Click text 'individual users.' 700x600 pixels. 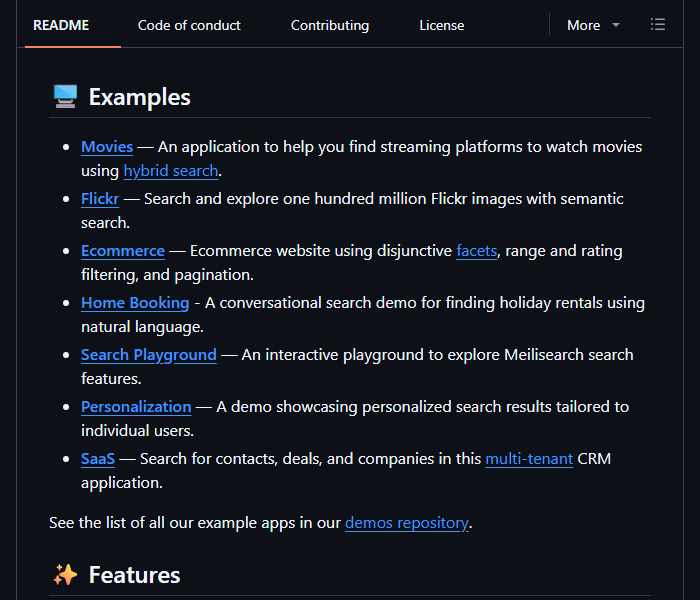coord(138,431)
